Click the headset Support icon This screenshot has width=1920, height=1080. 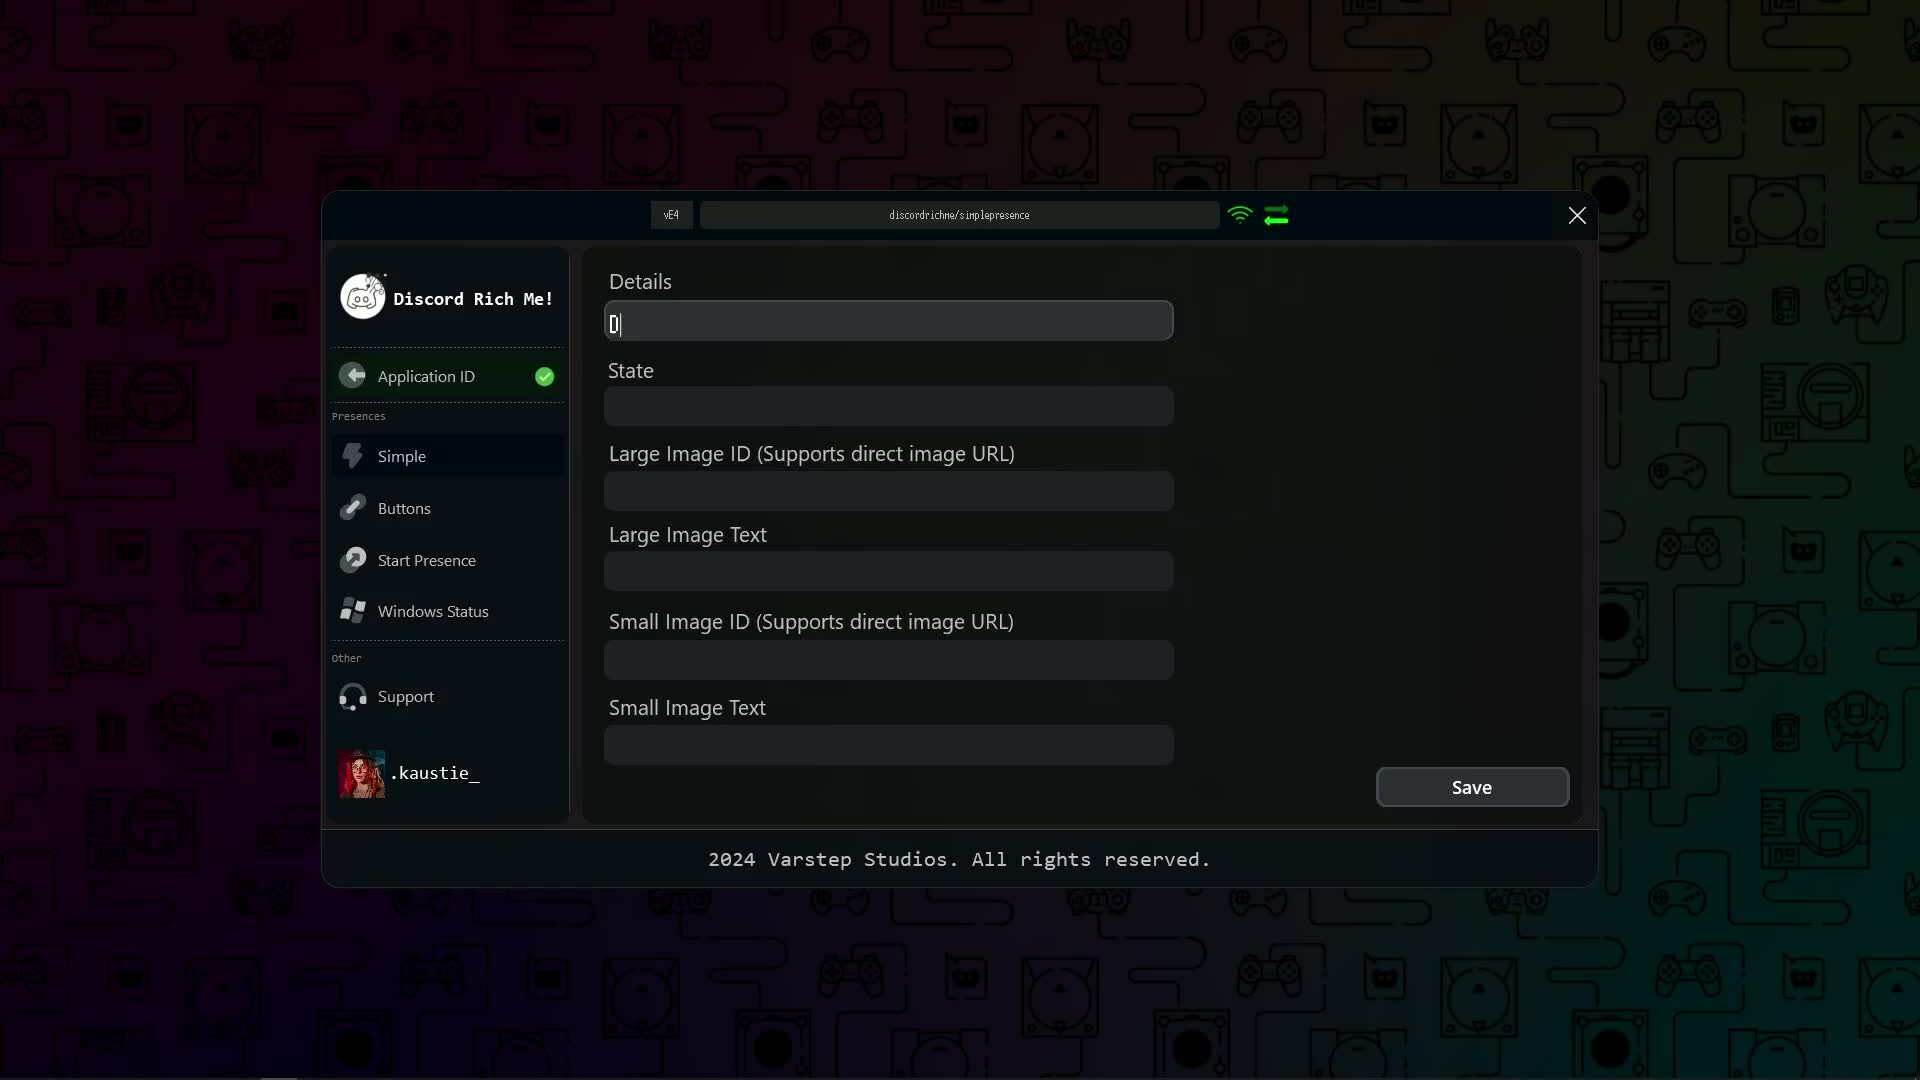[352, 697]
